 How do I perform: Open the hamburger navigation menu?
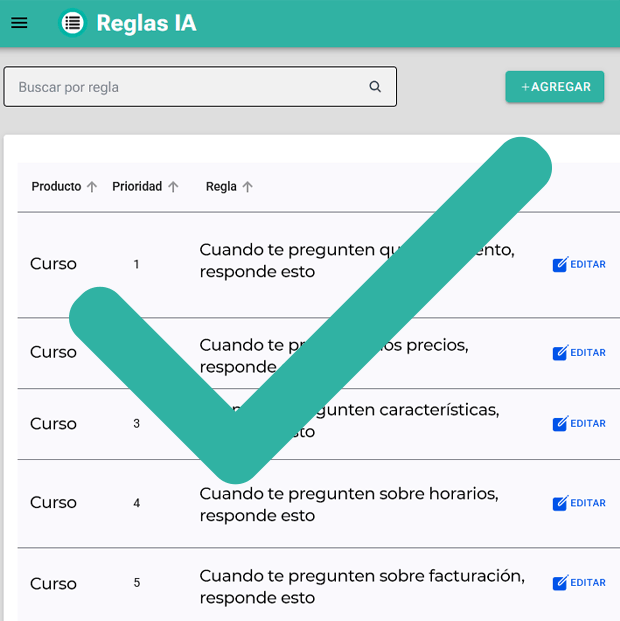(x=19, y=23)
